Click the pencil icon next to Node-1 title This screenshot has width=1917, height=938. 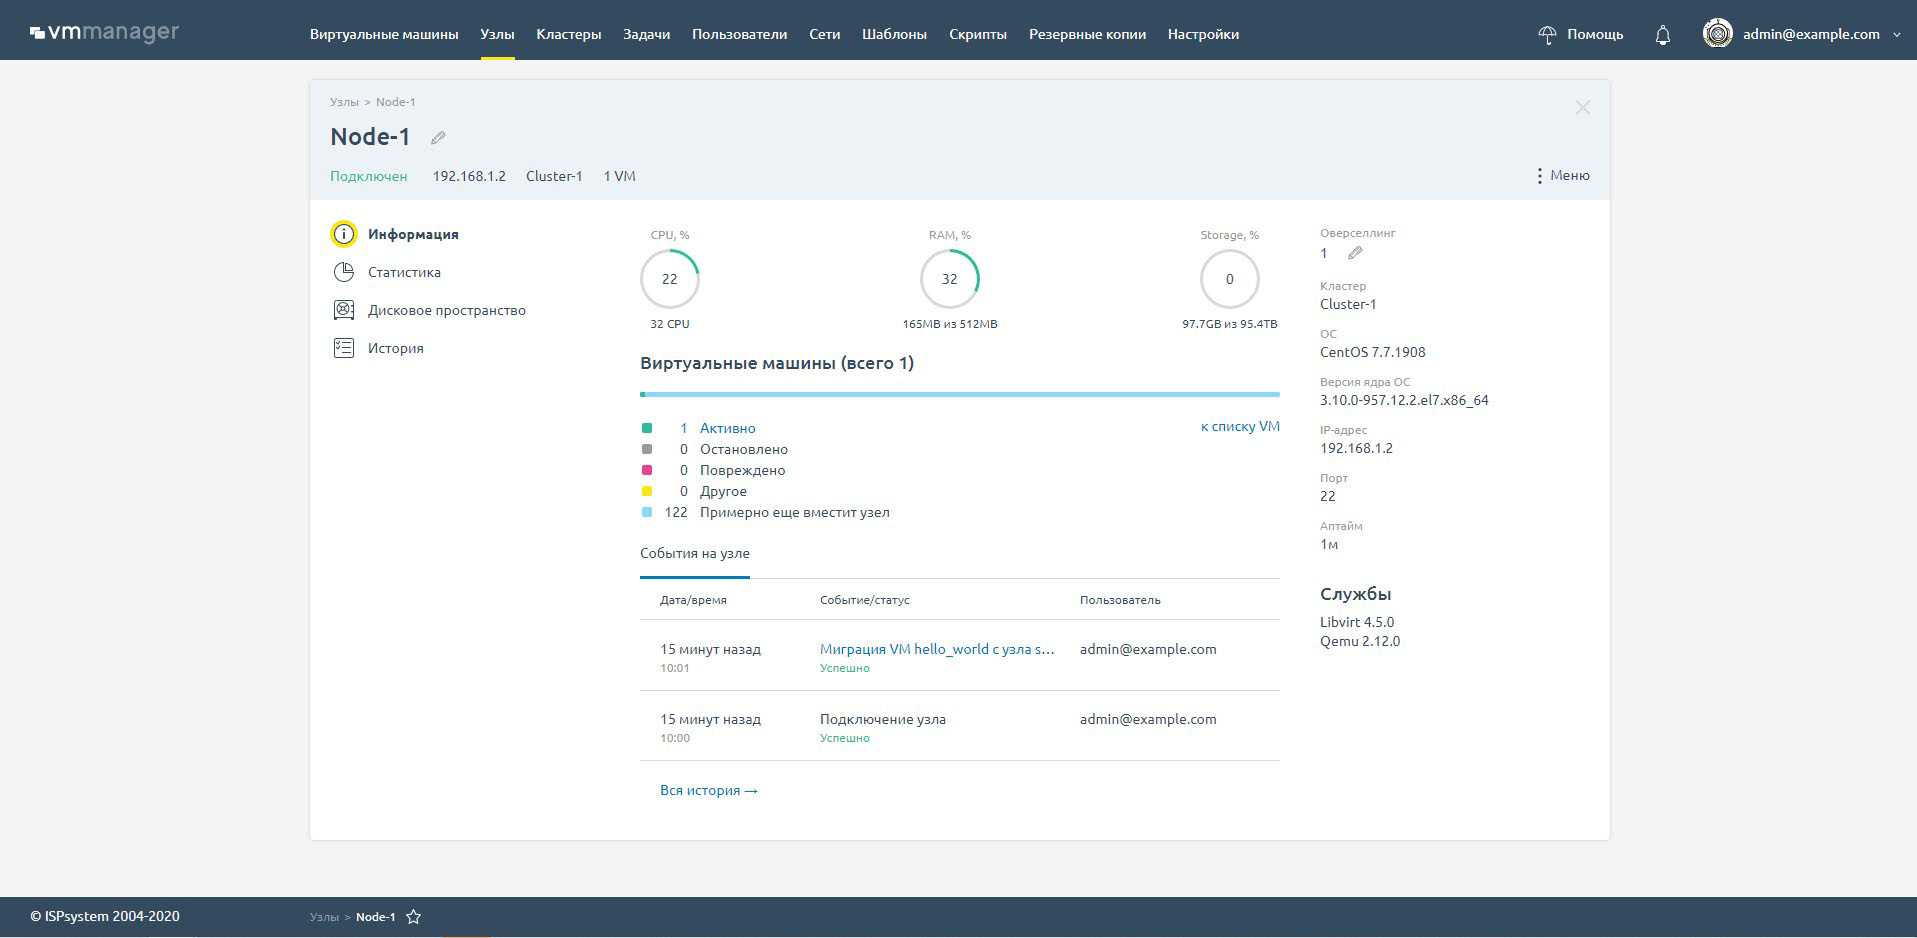click(438, 138)
